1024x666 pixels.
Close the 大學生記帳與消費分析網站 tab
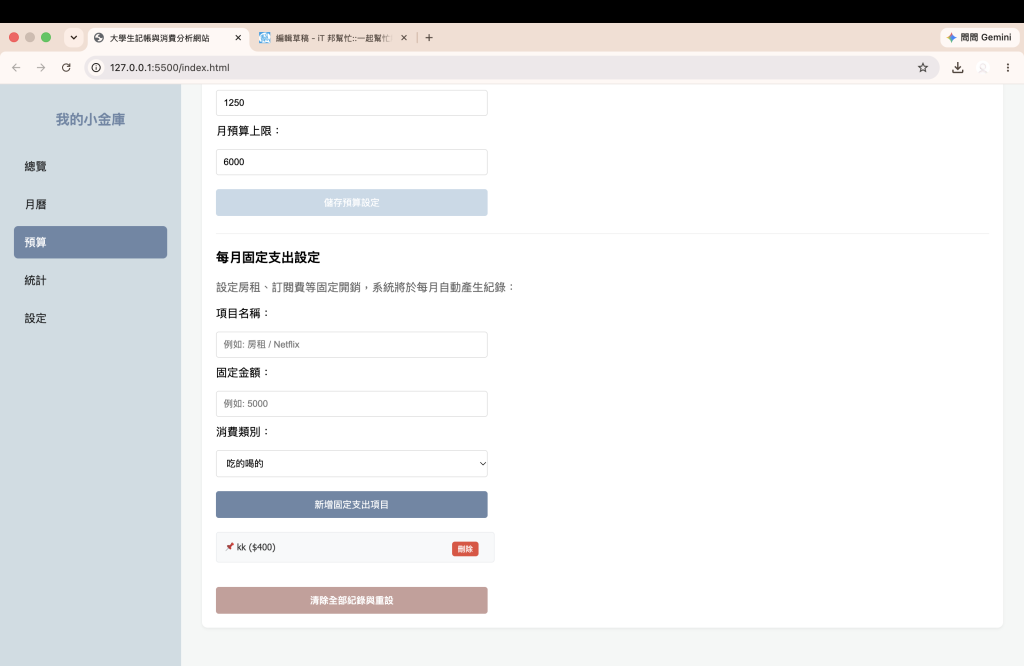[x=238, y=38]
